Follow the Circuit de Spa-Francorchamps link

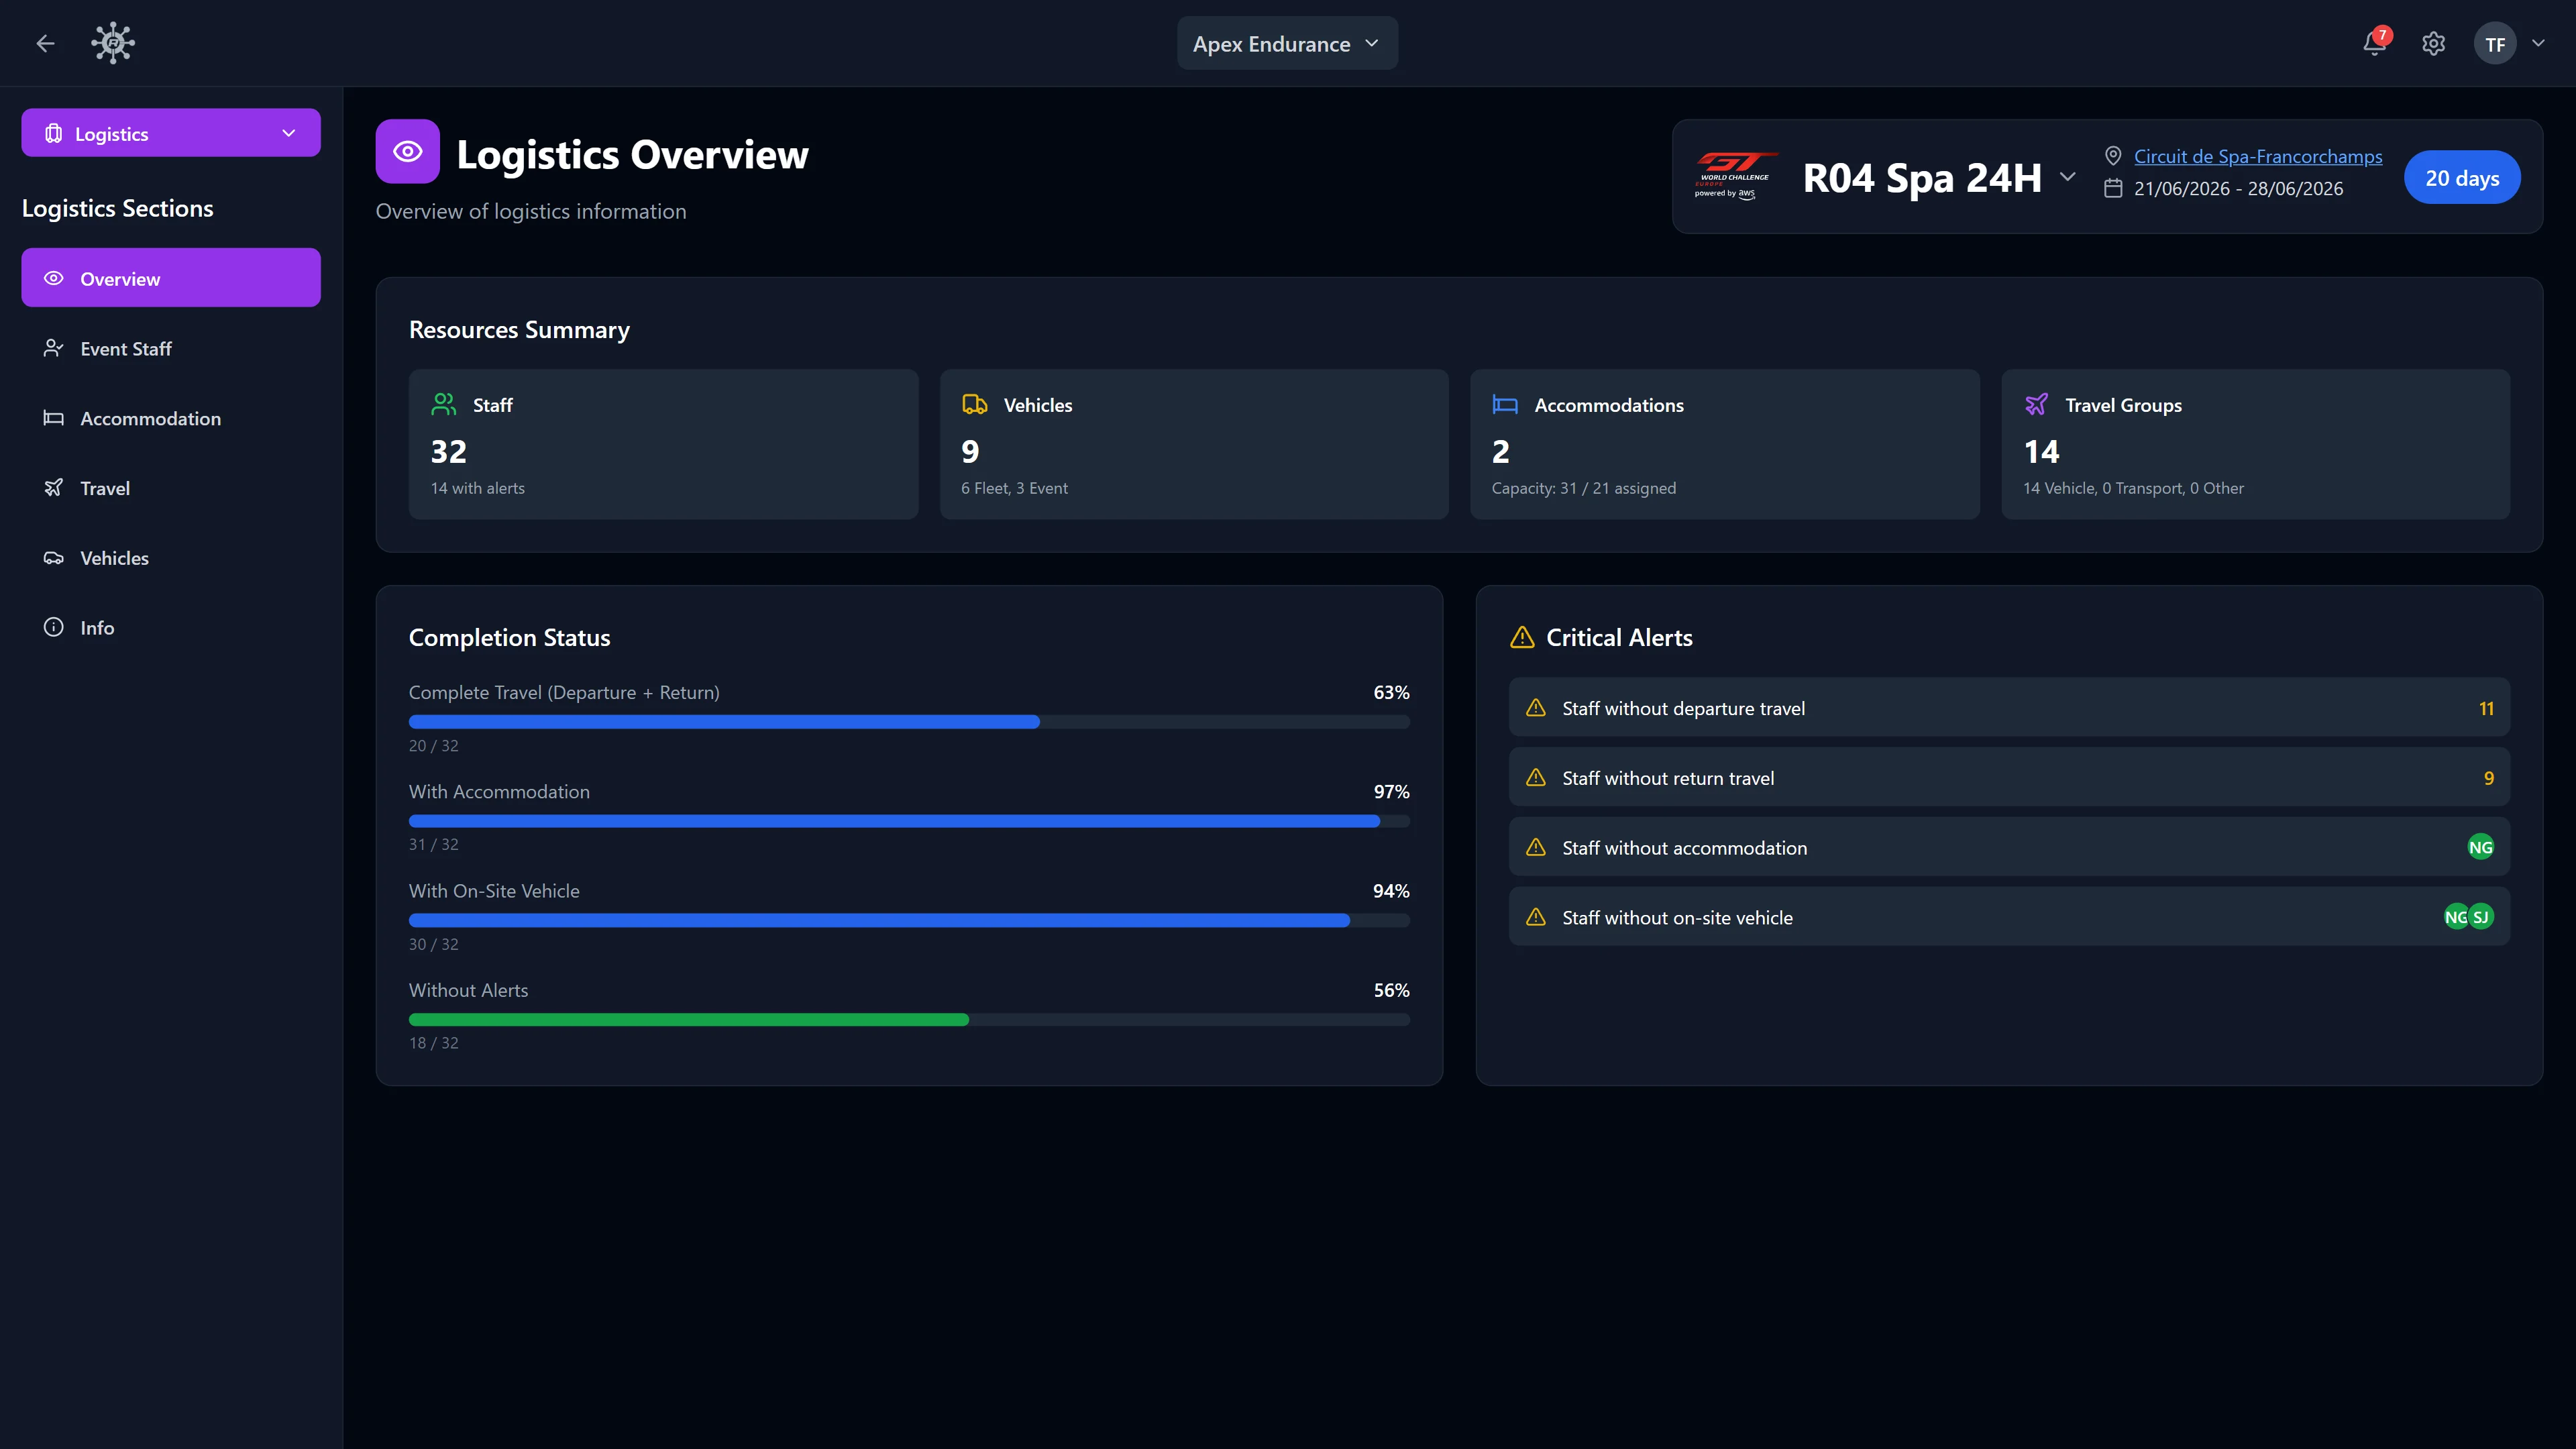pyautogui.click(x=2258, y=156)
